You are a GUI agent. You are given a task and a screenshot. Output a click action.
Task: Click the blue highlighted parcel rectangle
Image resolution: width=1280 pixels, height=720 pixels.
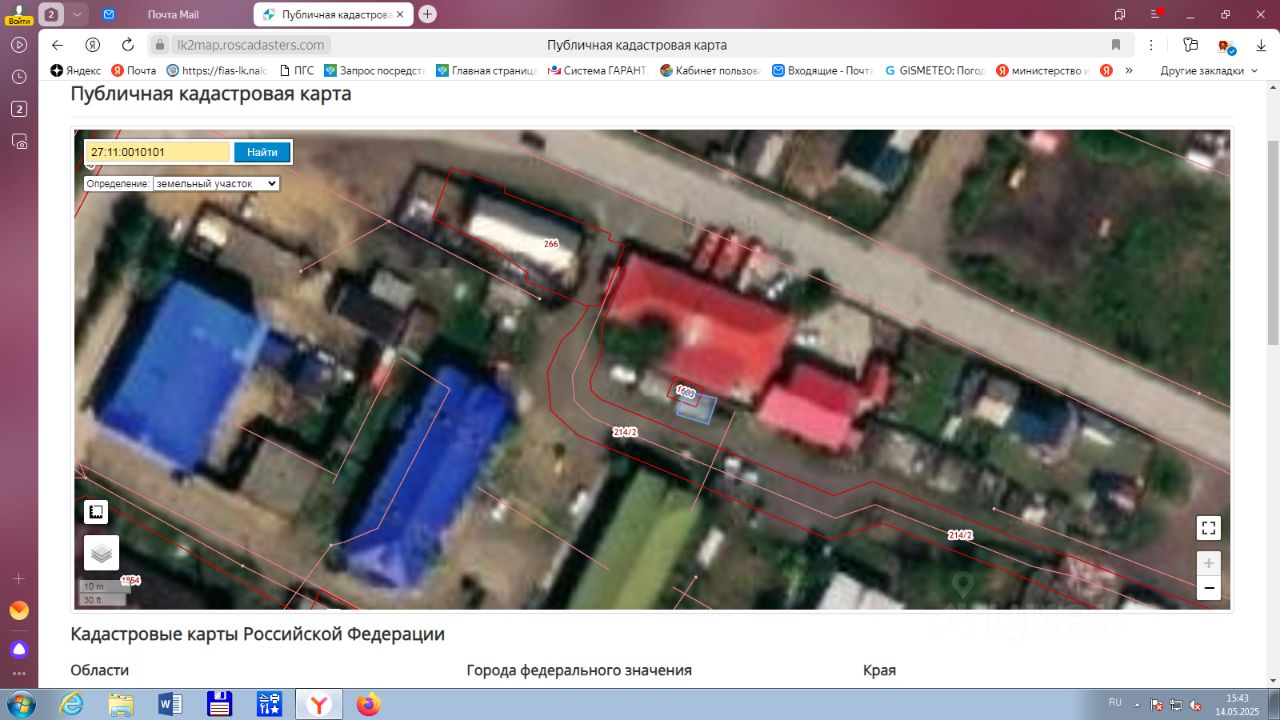[697, 409]
